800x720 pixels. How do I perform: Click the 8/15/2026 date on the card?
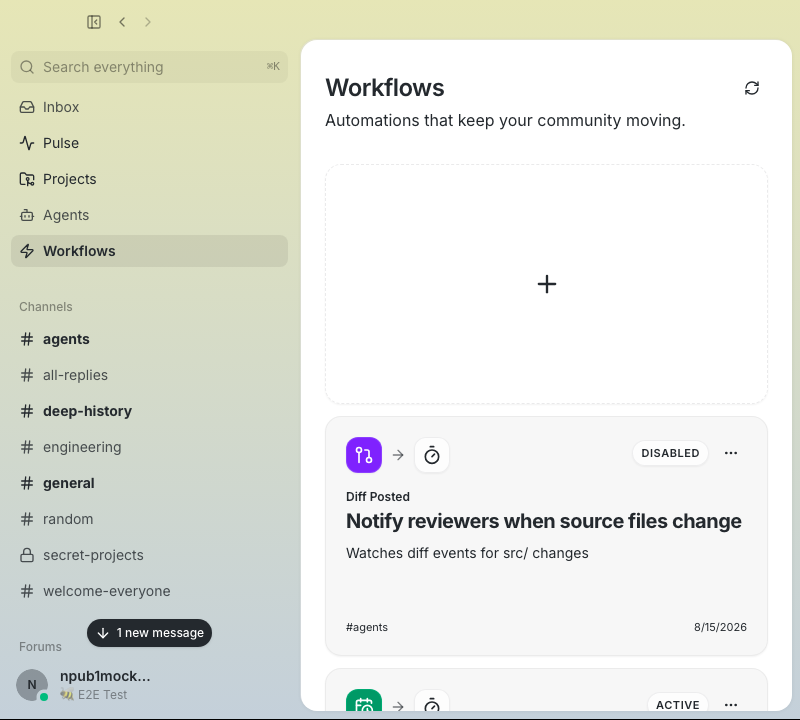tap(720, 627)
